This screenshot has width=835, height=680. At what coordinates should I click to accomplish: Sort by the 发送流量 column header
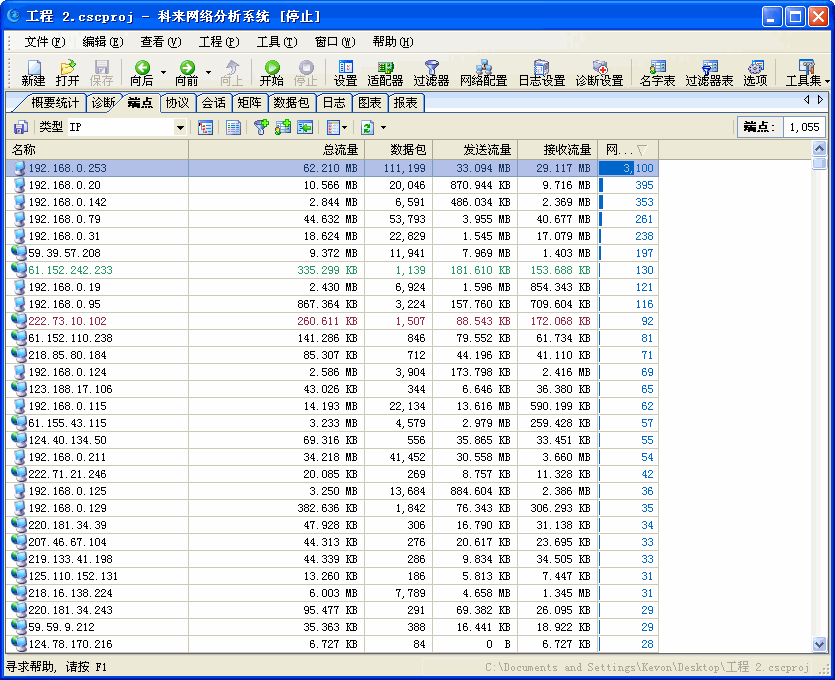[474, 150]
